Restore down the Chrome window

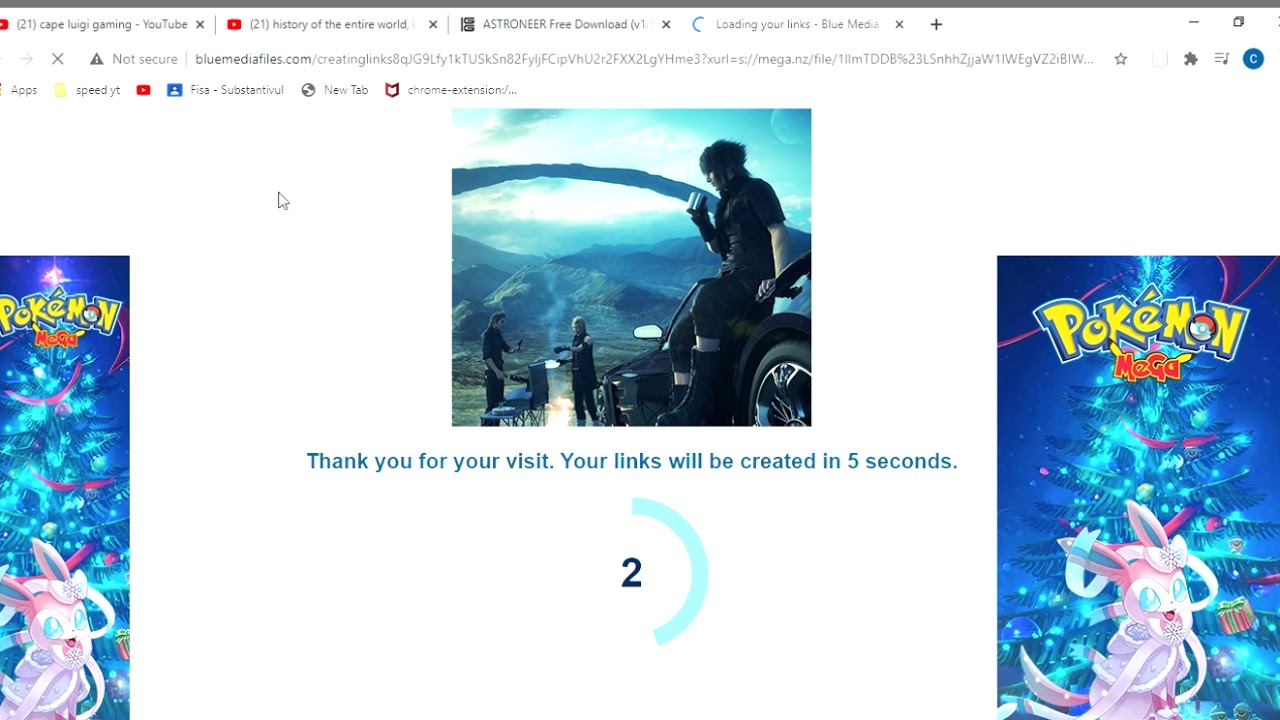pos(1238,22)
